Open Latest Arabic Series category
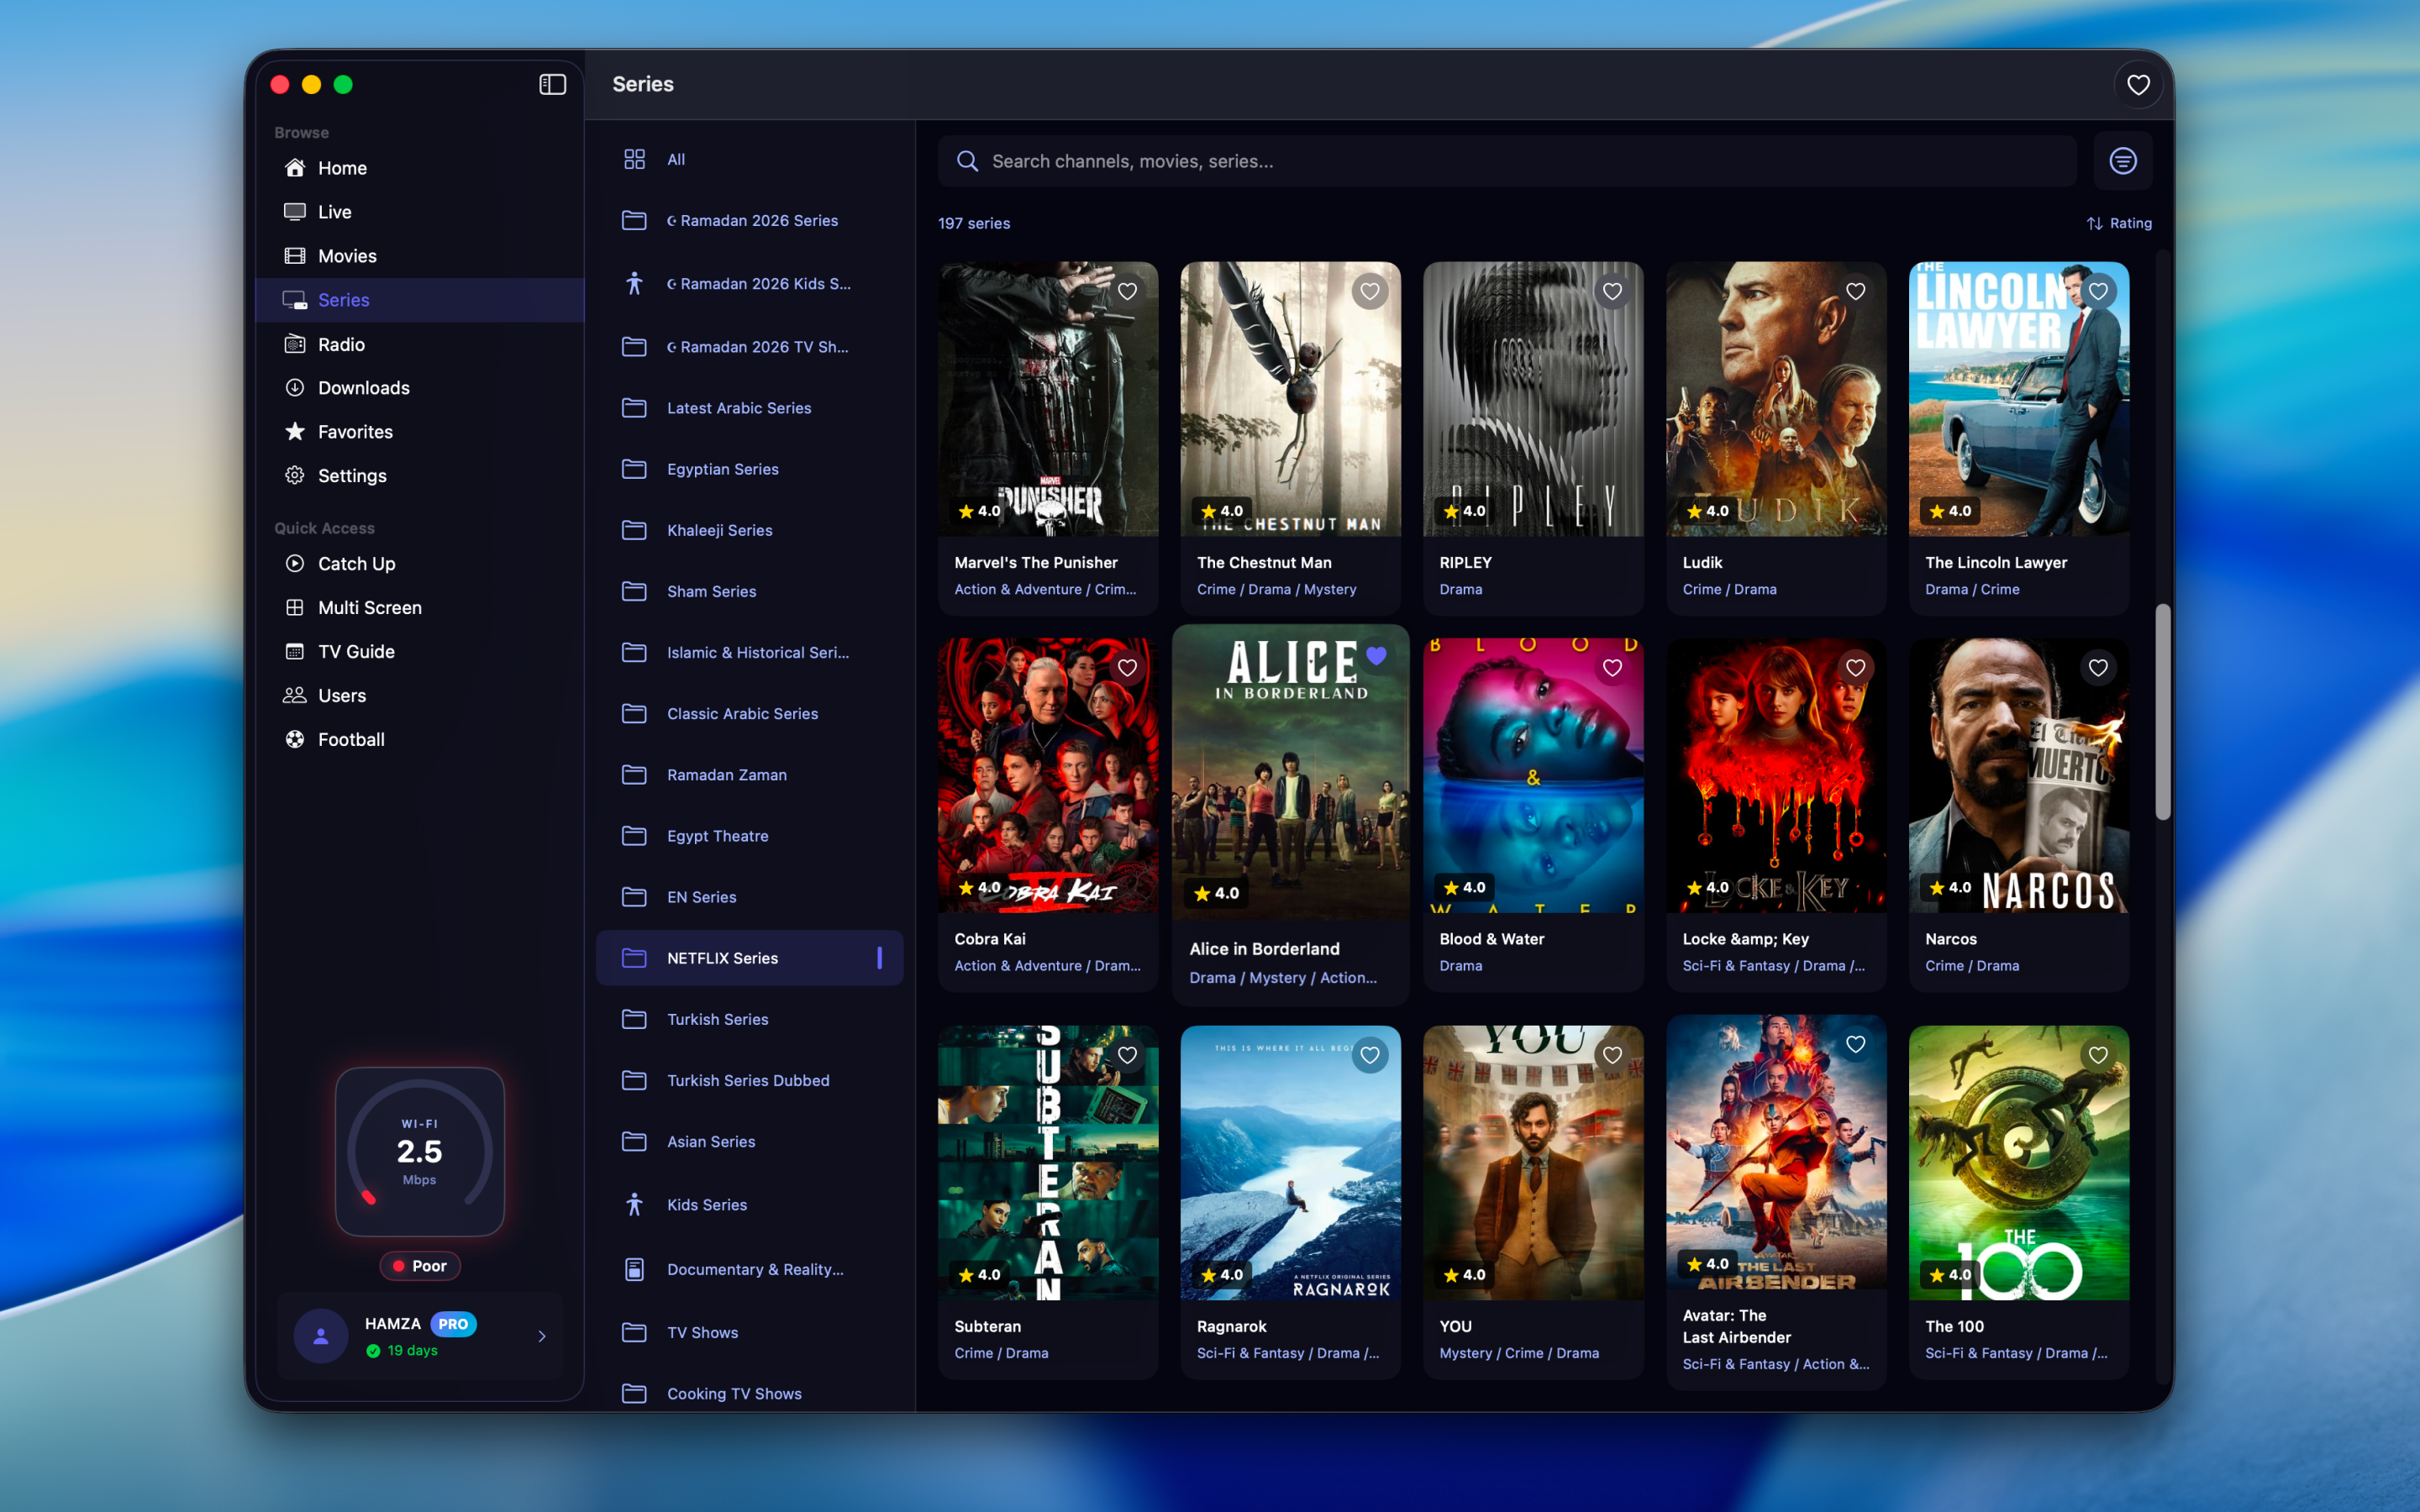2420x1512 pixels. pyautogui.click(x=749, y=408)
